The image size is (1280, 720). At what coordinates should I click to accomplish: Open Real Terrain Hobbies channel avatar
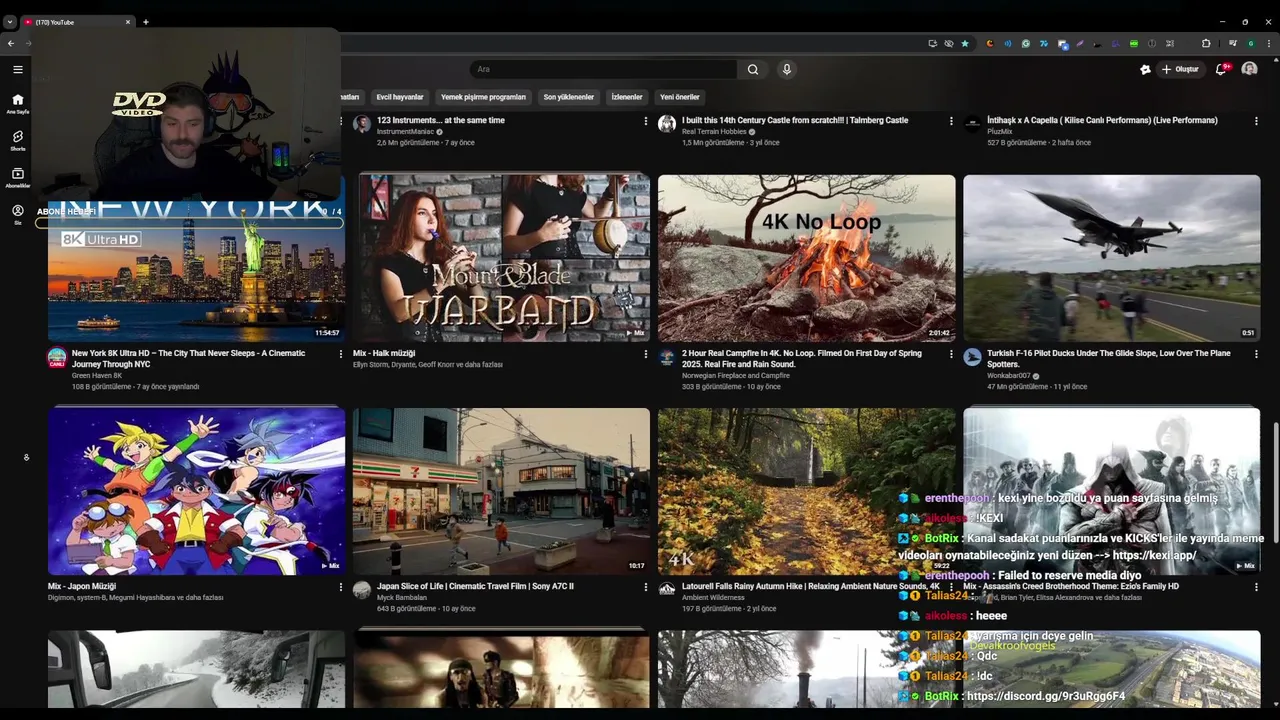[667, 124]
